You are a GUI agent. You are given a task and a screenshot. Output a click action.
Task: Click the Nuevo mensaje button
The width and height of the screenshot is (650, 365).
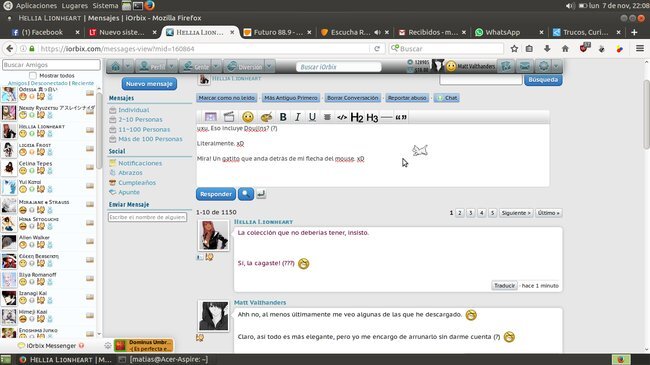pyautogui.click(x=149, y=84)
